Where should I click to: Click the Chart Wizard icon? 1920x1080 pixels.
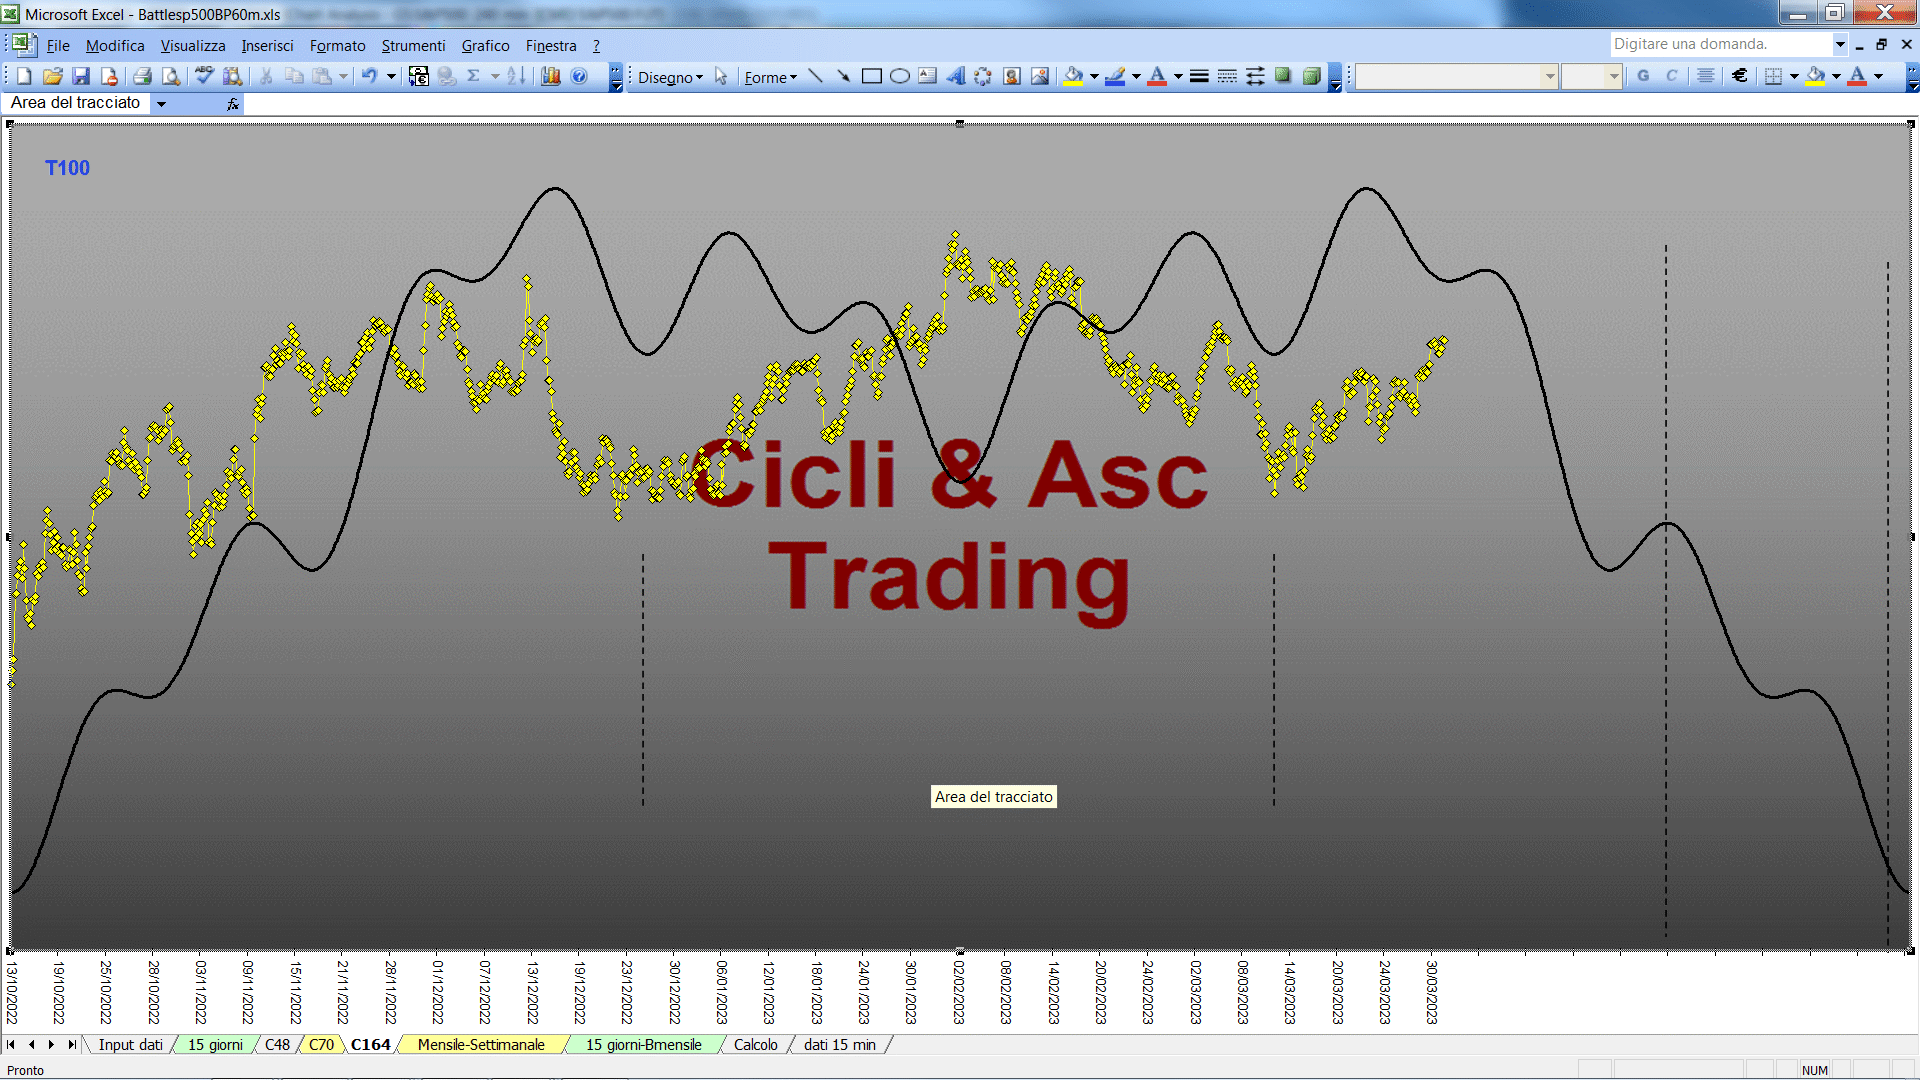tap(550, 76)
